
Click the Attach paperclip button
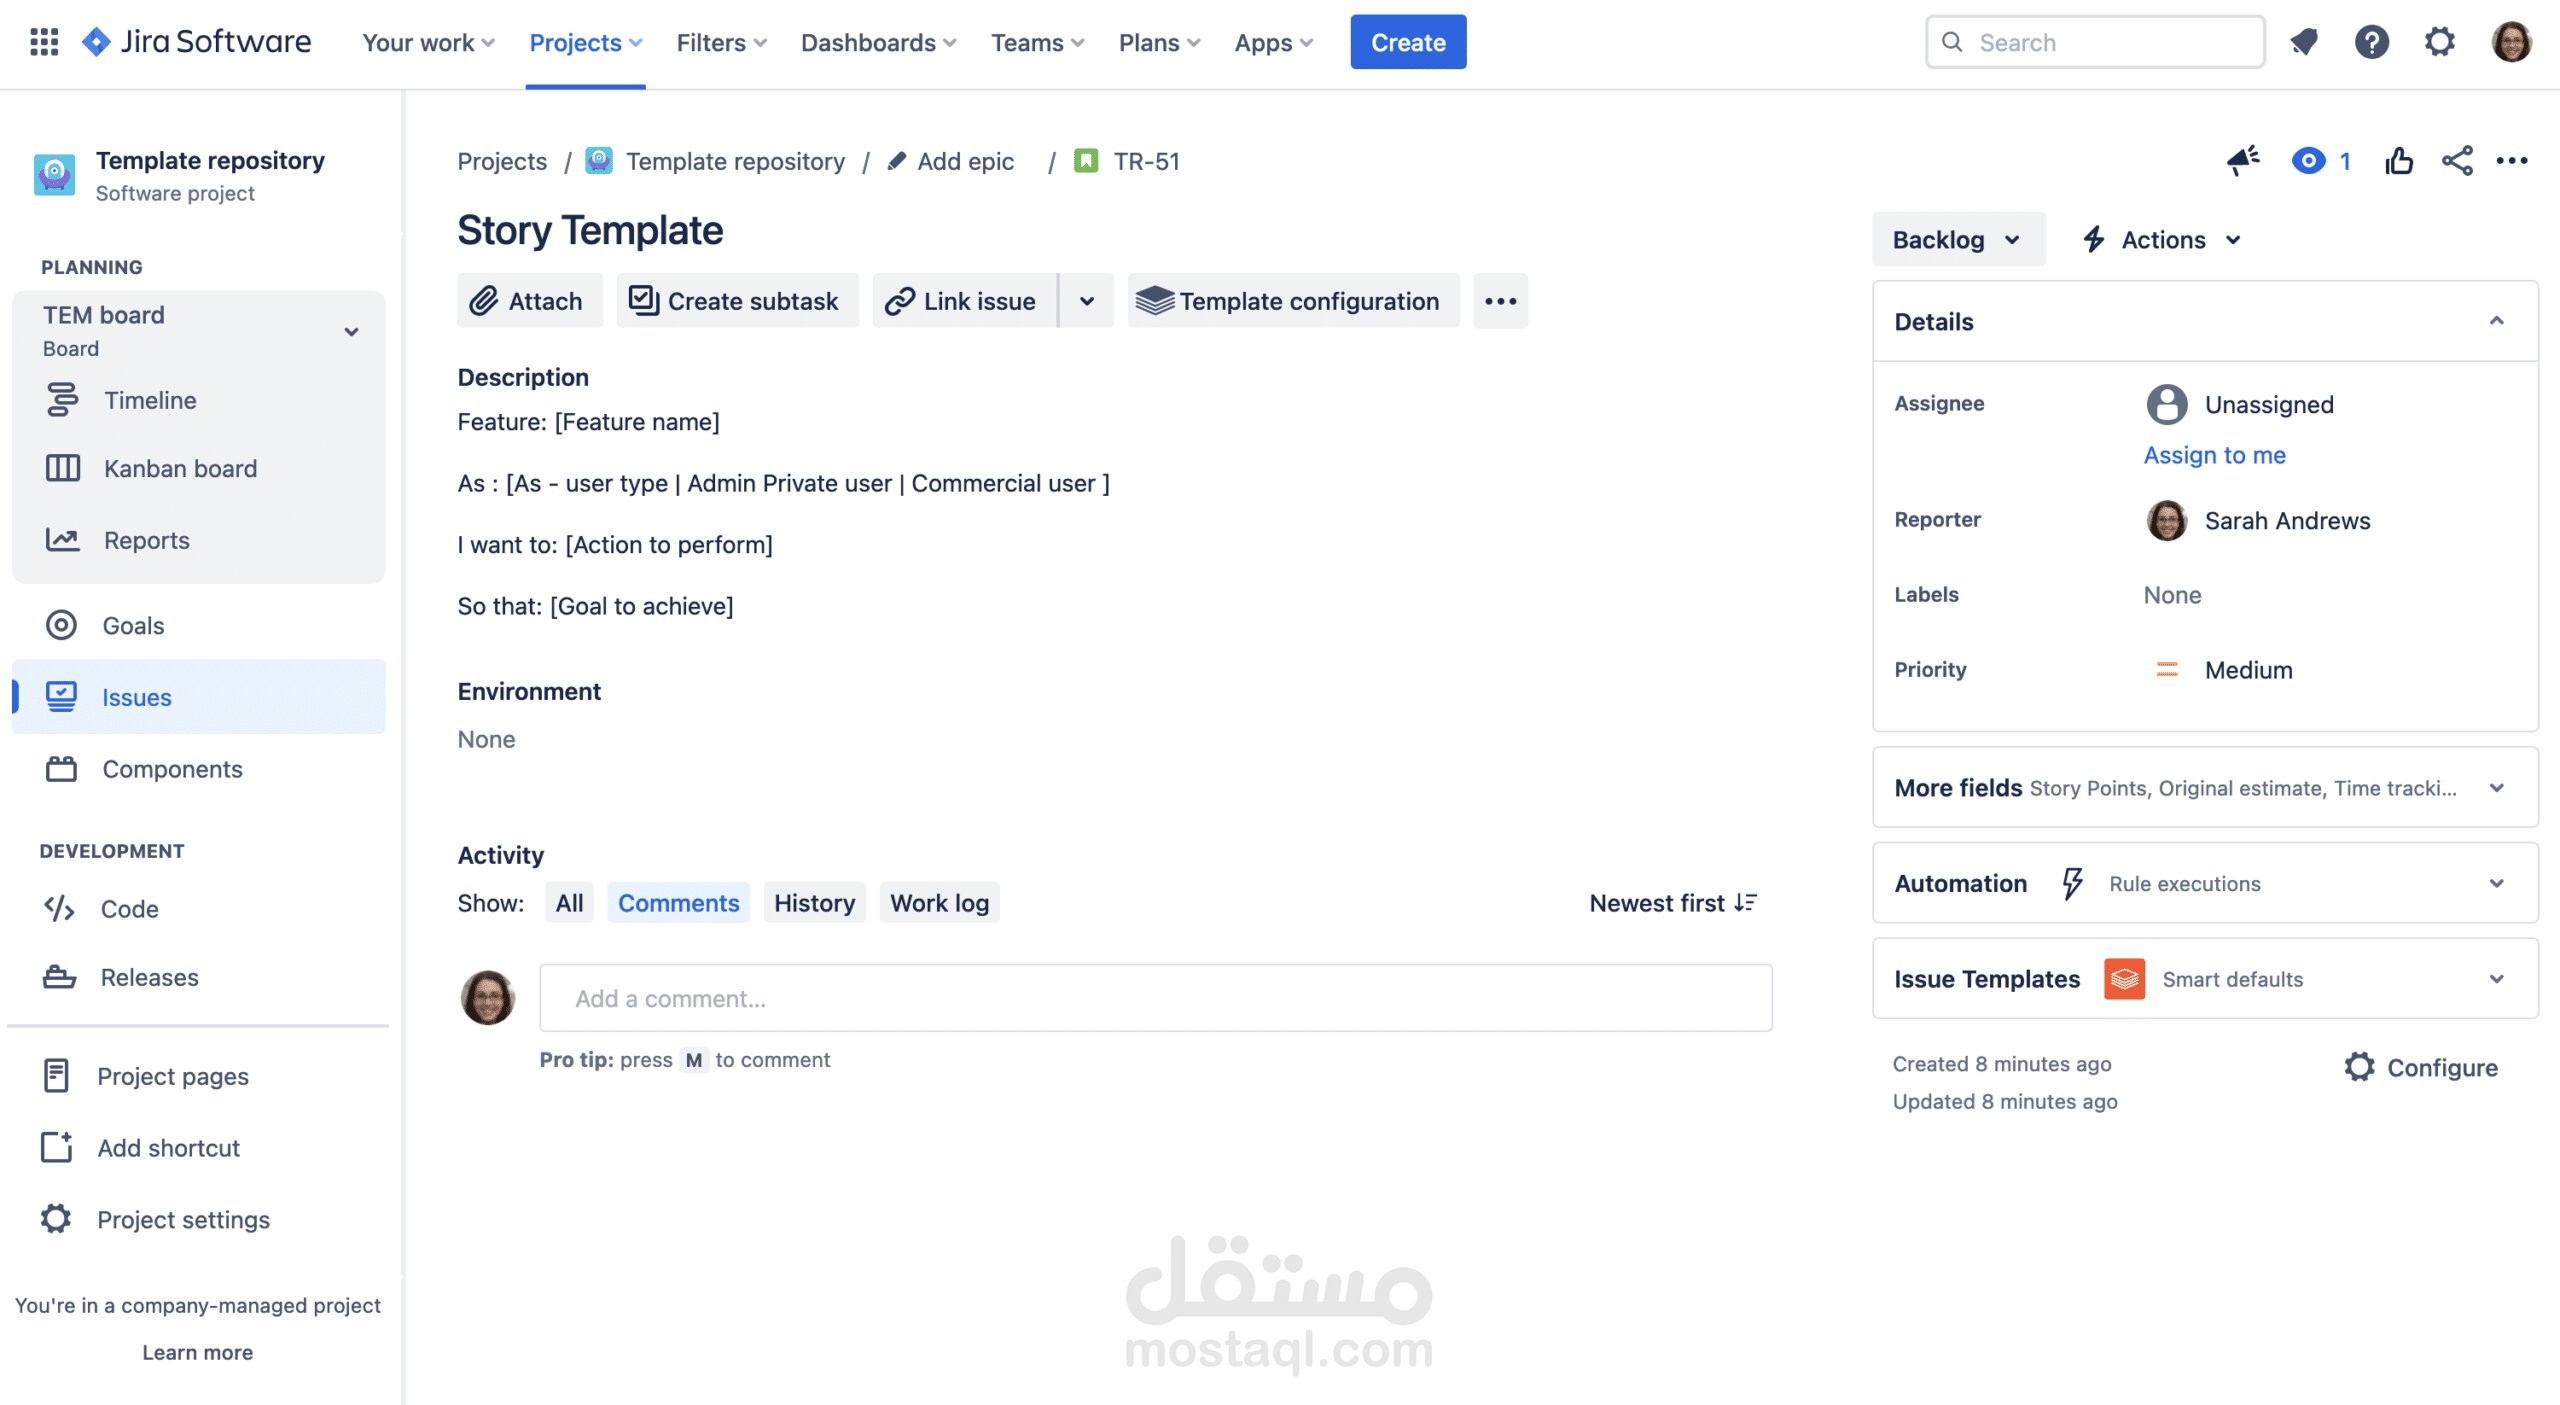[529, 301]
